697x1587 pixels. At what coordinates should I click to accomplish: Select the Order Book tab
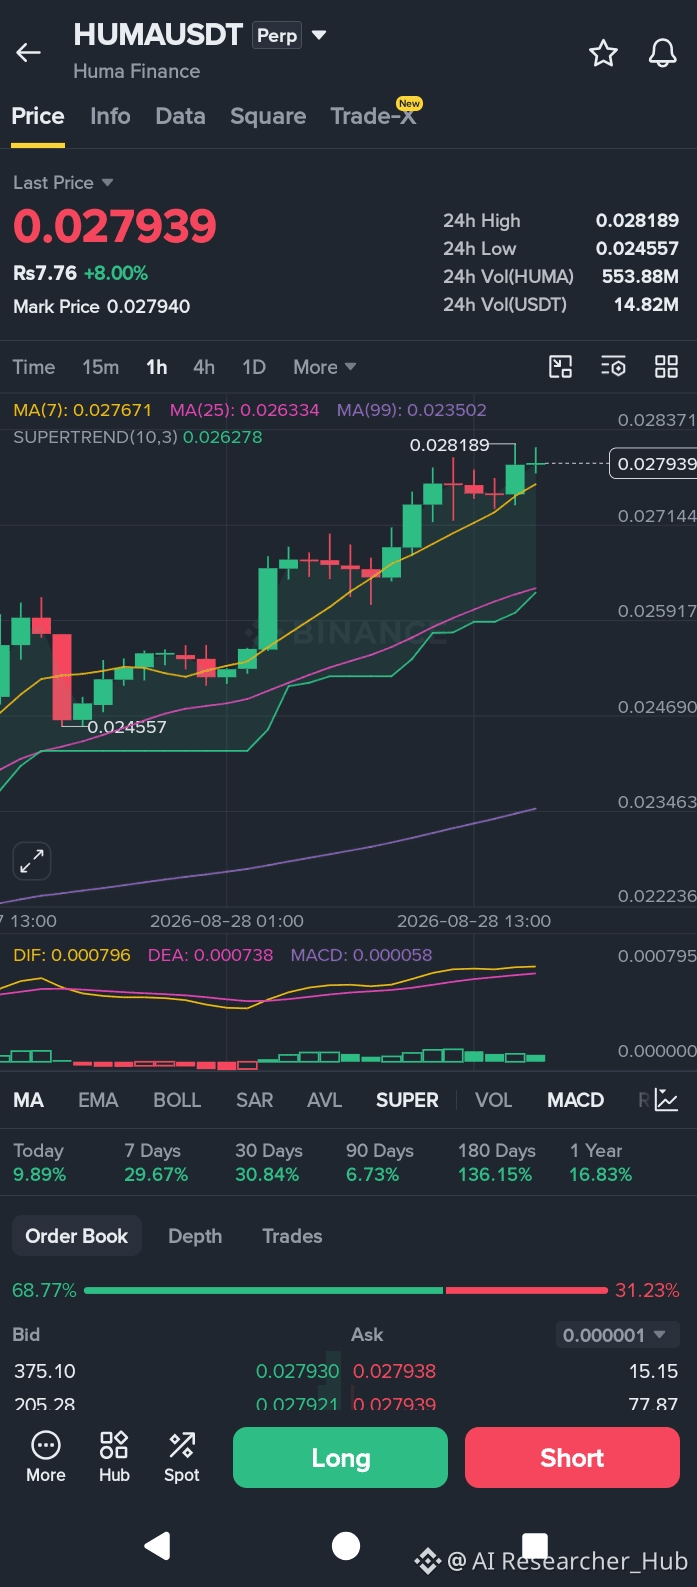click(77, 1236)
